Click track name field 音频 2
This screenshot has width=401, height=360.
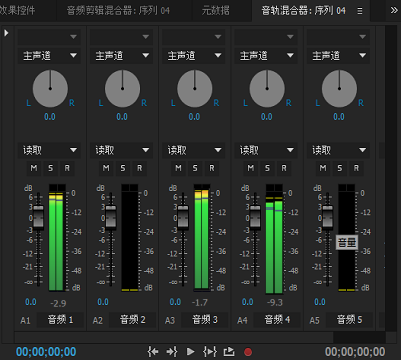[133, 320]
